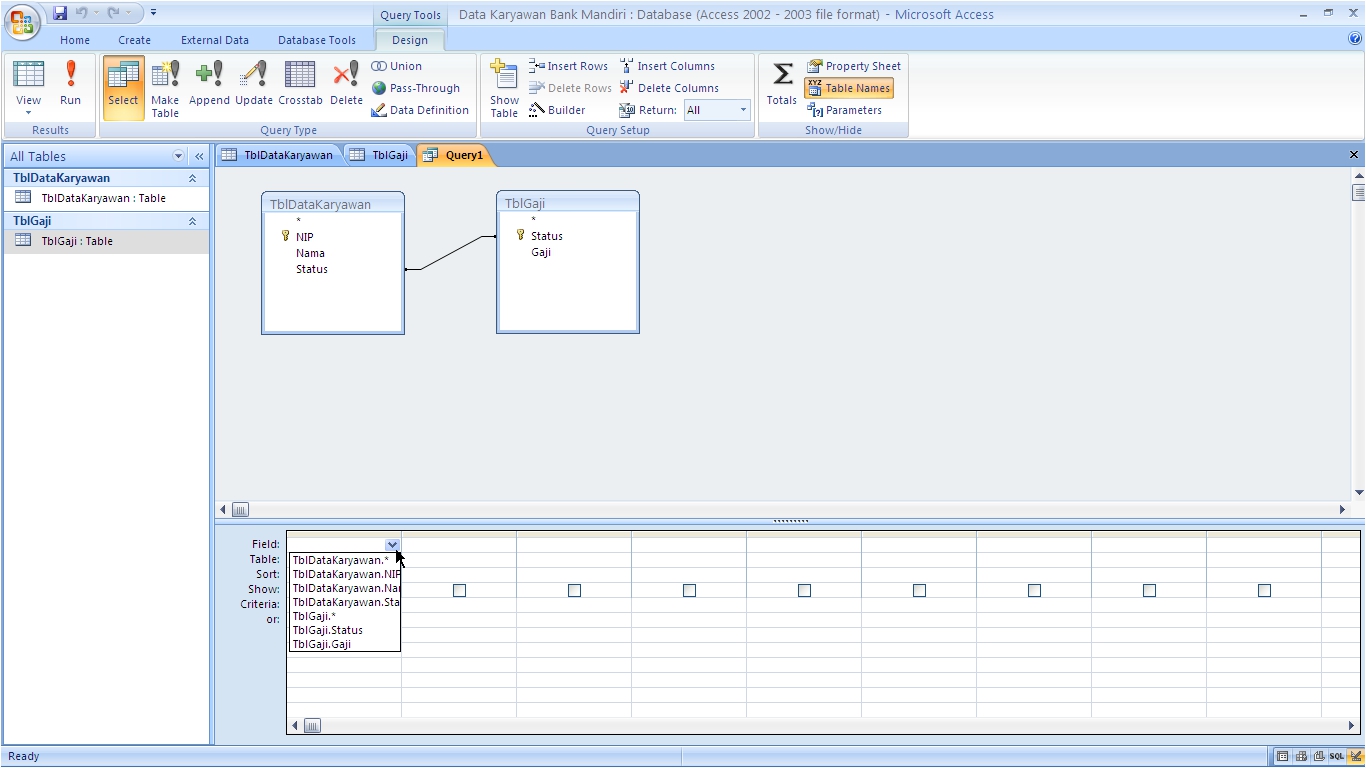Select TblGaji.Gaji from the field list
The height and width of the screenshot is (768, 1366).
coord(345,644)
